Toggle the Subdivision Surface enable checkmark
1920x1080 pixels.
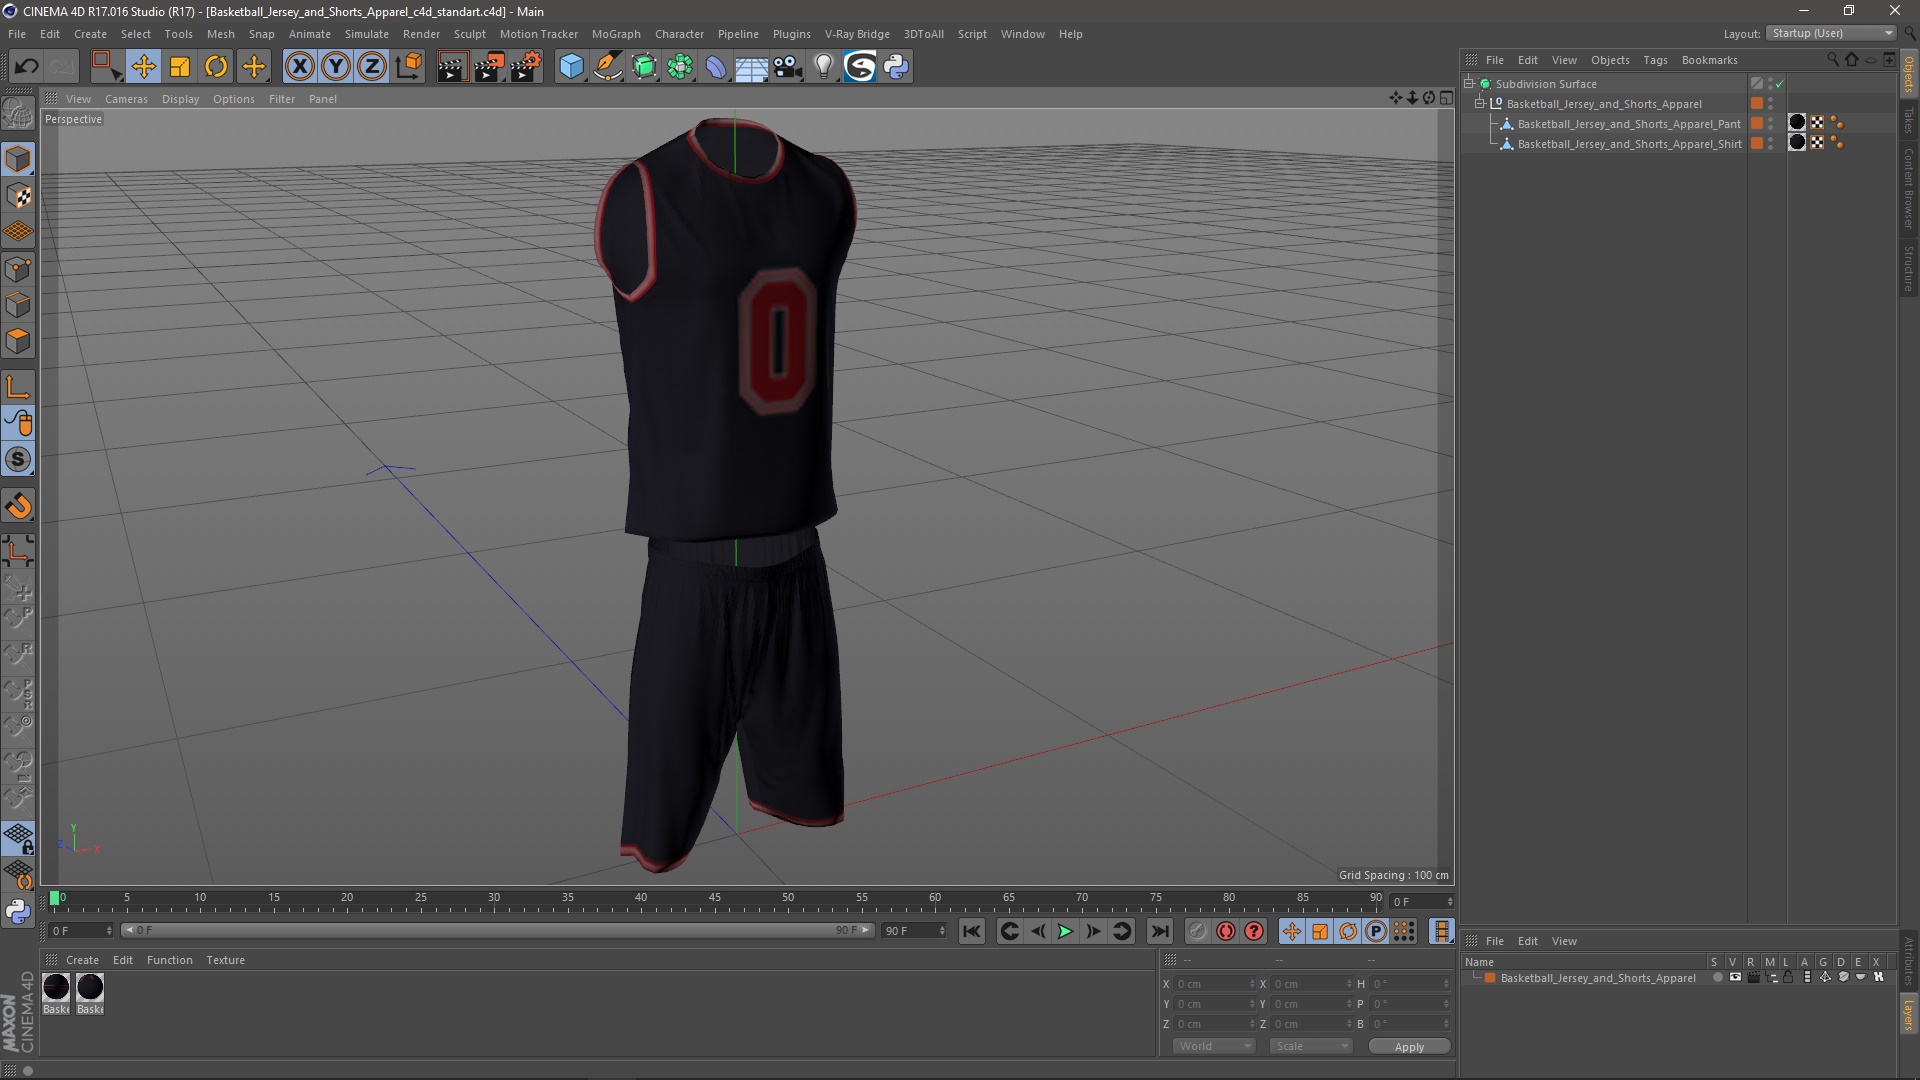click(1780, 84)
